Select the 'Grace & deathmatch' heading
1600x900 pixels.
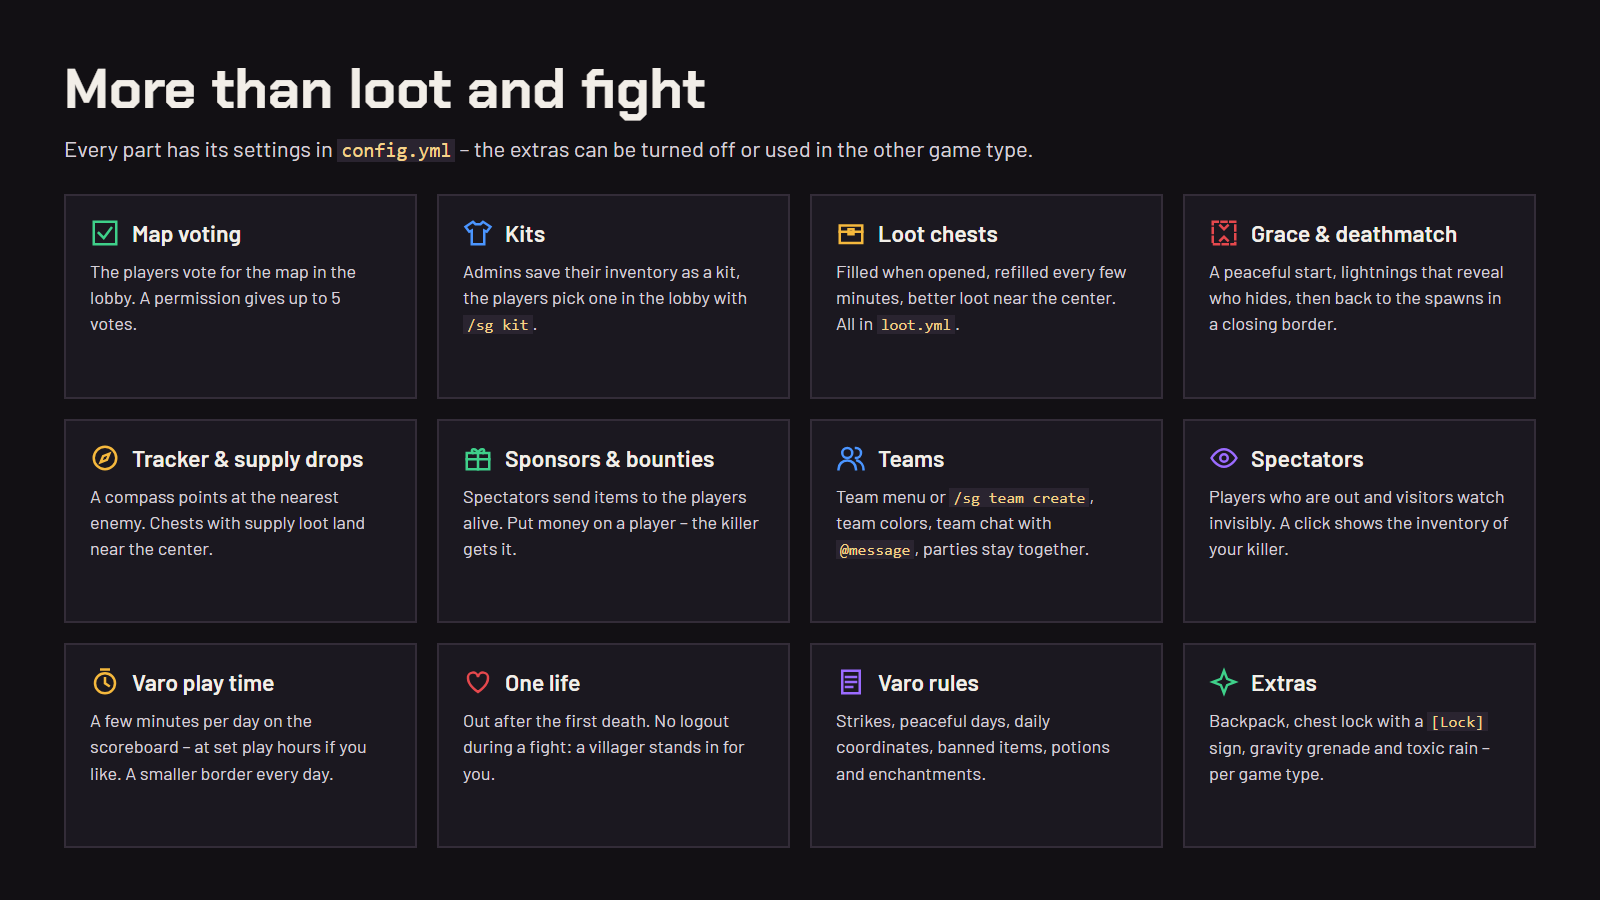1354,234
